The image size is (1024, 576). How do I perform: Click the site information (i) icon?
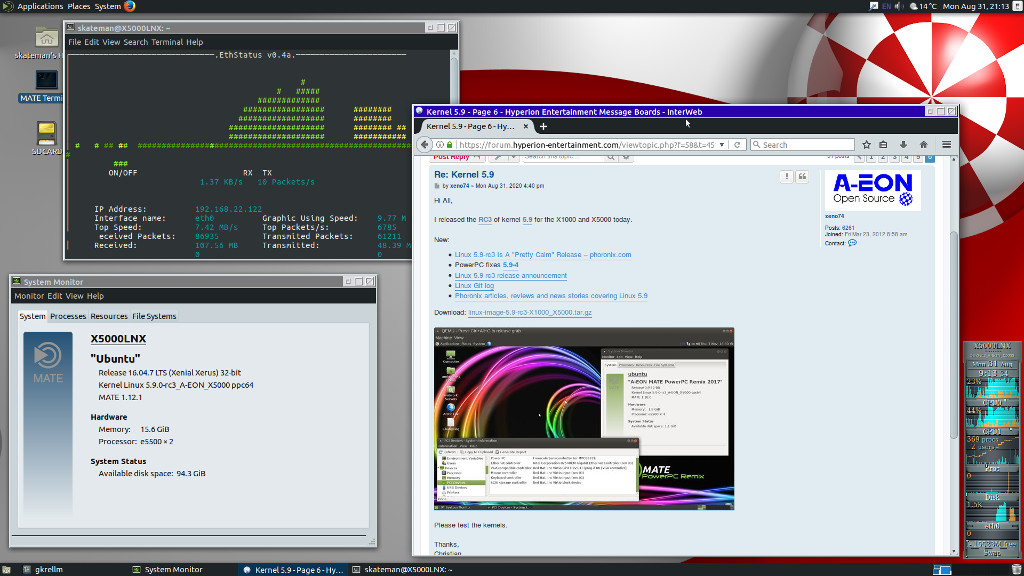[440, 145]
